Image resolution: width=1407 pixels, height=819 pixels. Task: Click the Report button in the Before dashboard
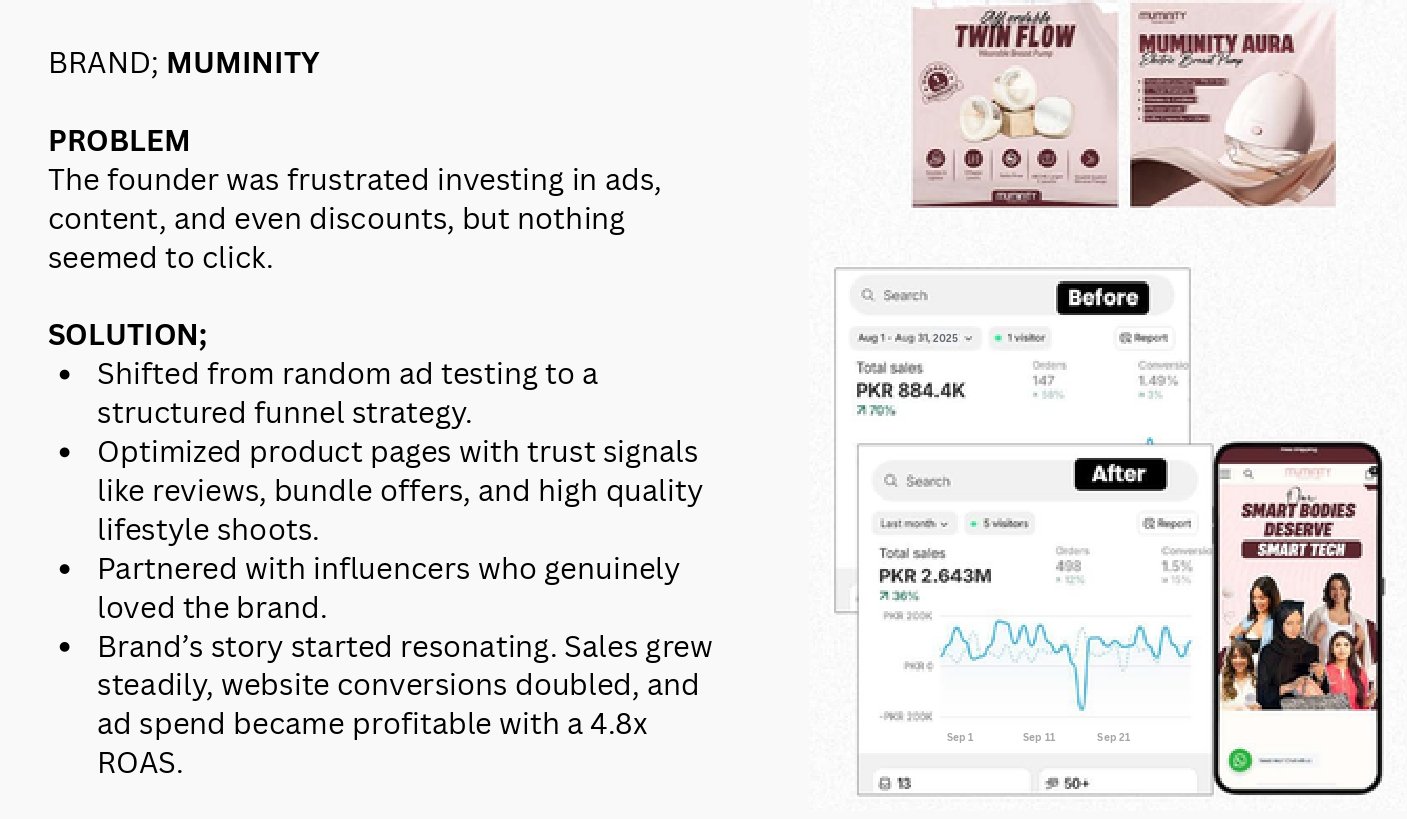coord(1145,338)
